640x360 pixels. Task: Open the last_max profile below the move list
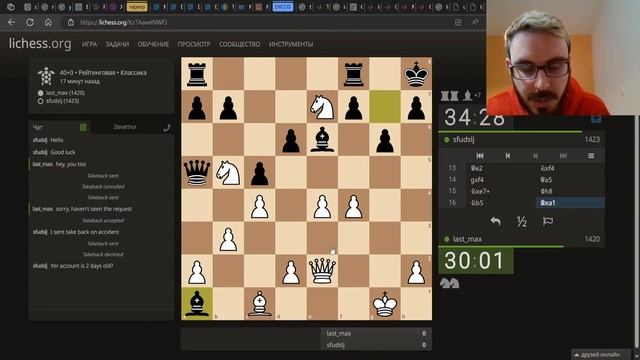click(x=467, y=239)
